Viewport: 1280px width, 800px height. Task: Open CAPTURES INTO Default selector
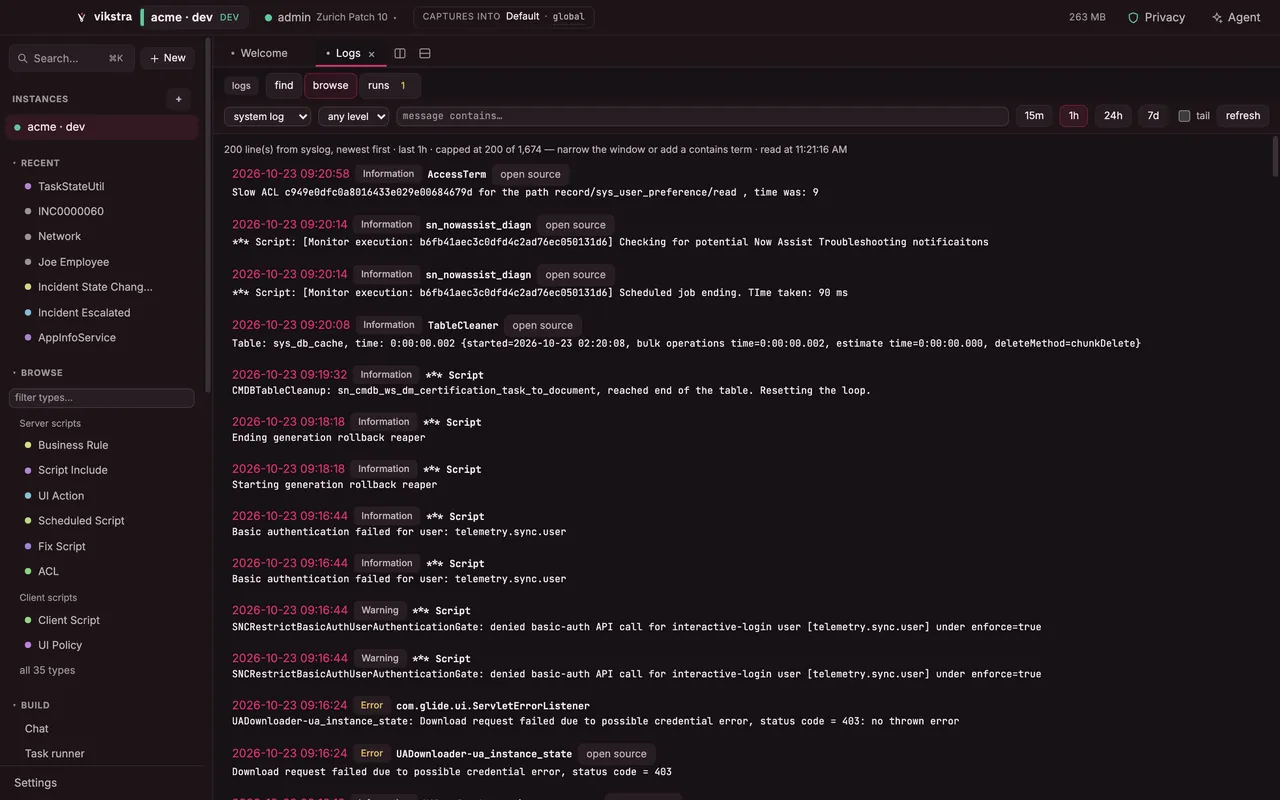(503, 17)
